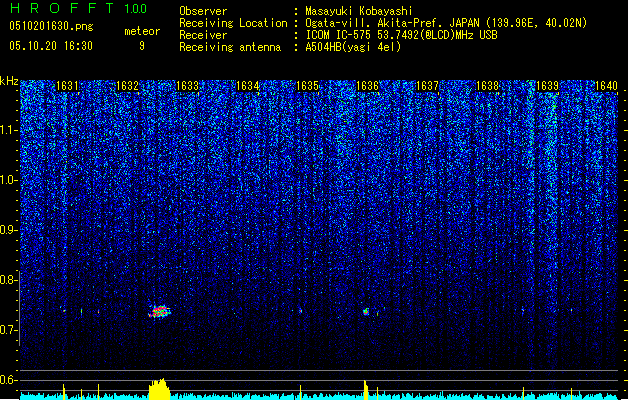The image size is (629, 400).
Task: Click the 0.8 kHz axis tick label
Action: [x=9, y=280]
